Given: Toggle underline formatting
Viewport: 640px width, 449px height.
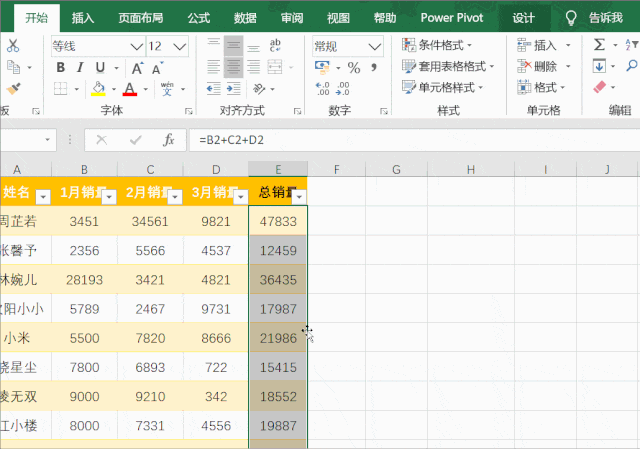Looking at the screenshot, I should click(x=100, y=67).
